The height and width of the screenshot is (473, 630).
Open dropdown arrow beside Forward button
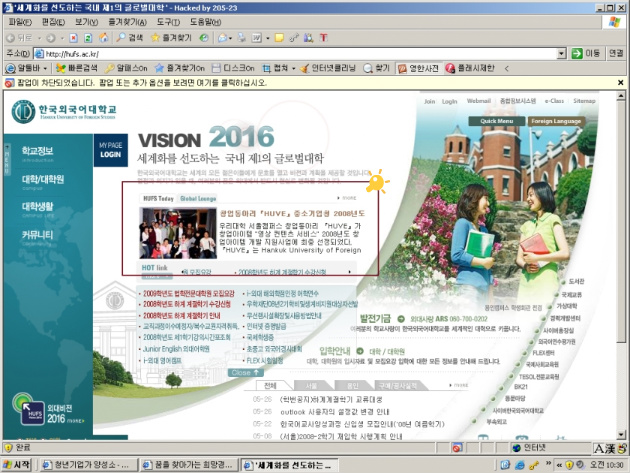[62, 38]
